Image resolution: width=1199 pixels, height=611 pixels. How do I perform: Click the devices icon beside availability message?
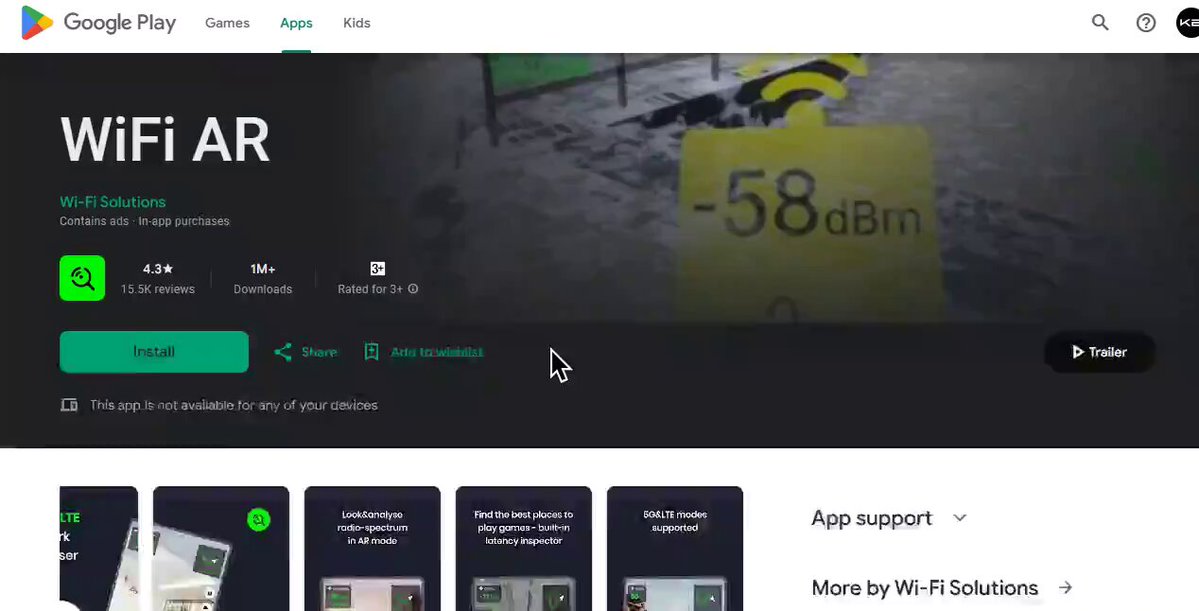click(69, 405)
